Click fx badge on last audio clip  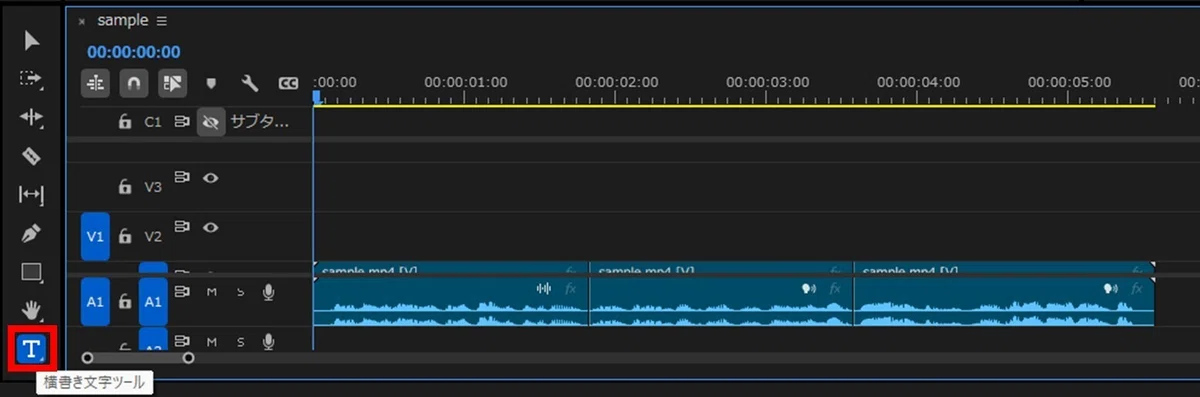point(1136,288)
